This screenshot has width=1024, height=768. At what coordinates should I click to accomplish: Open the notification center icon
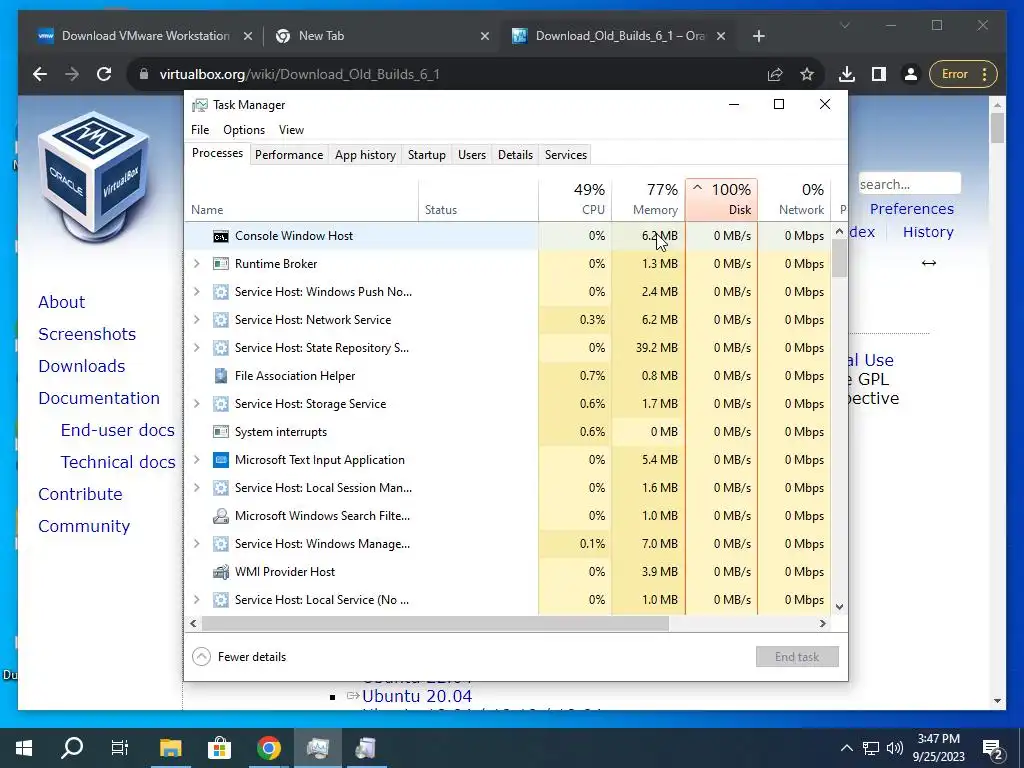point(993,748)
